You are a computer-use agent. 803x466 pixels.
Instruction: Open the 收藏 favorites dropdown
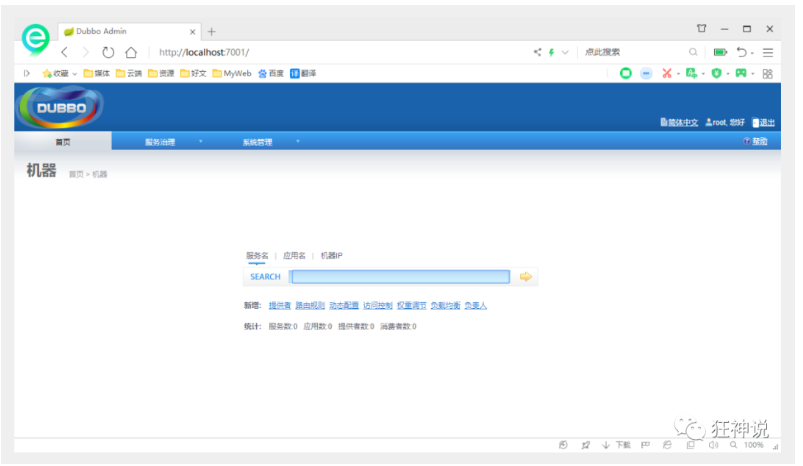pyautogui.click(x=60, y=73)
